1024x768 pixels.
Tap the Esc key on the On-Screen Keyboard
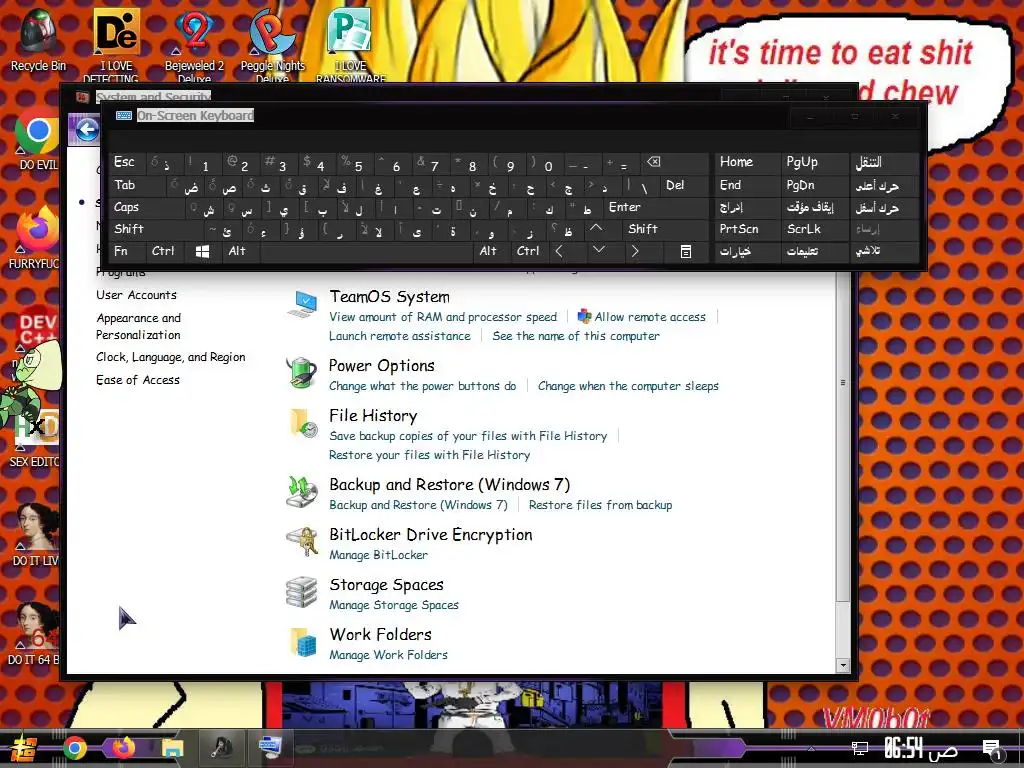click(x=127, y=163)
